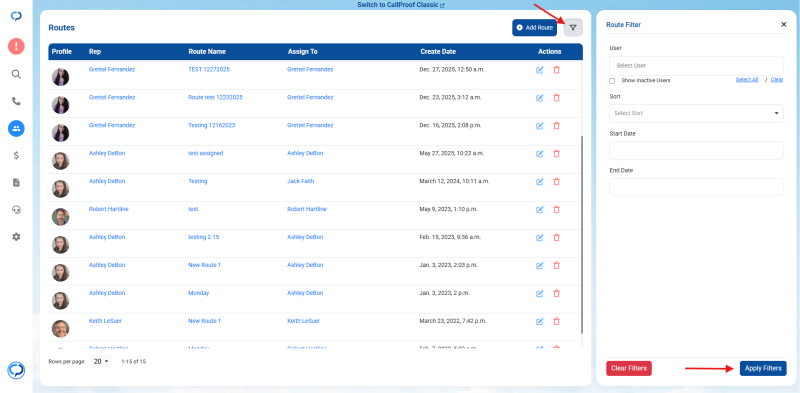The height and width of the screenshot is (393, 800).
Task: Open the settings gear in sidebar
Action: pyautogui.click(x=16, y=237)
